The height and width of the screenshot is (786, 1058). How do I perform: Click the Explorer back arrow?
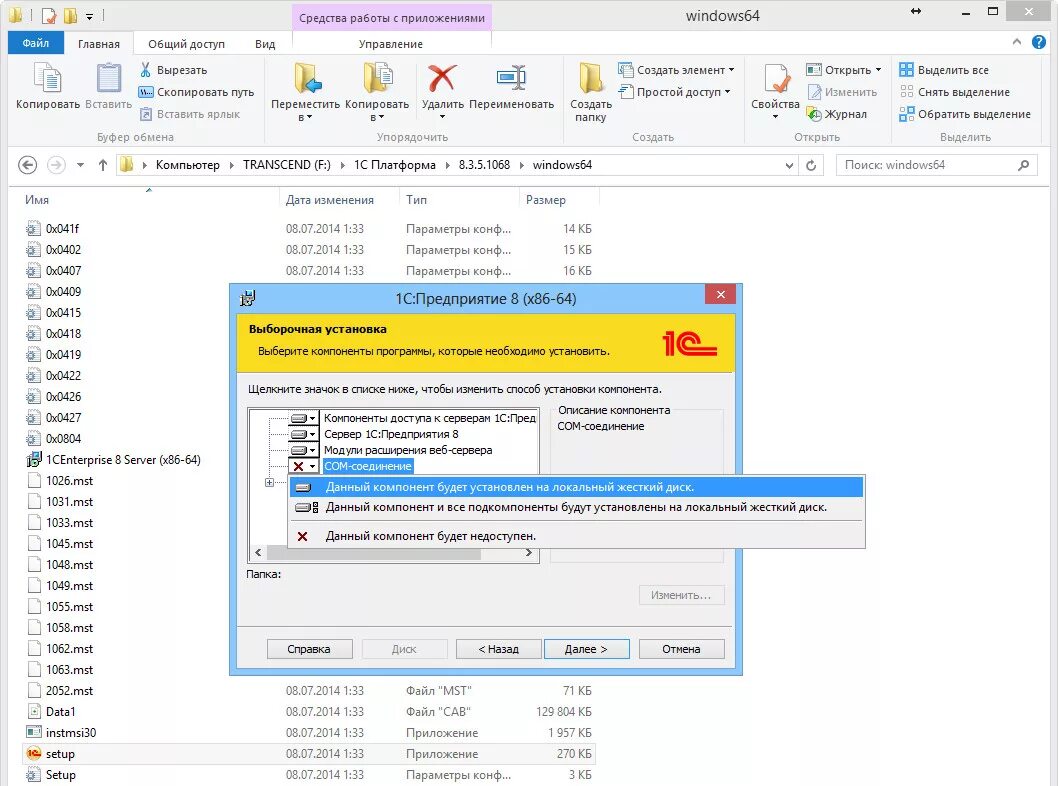tap(28, 165)
